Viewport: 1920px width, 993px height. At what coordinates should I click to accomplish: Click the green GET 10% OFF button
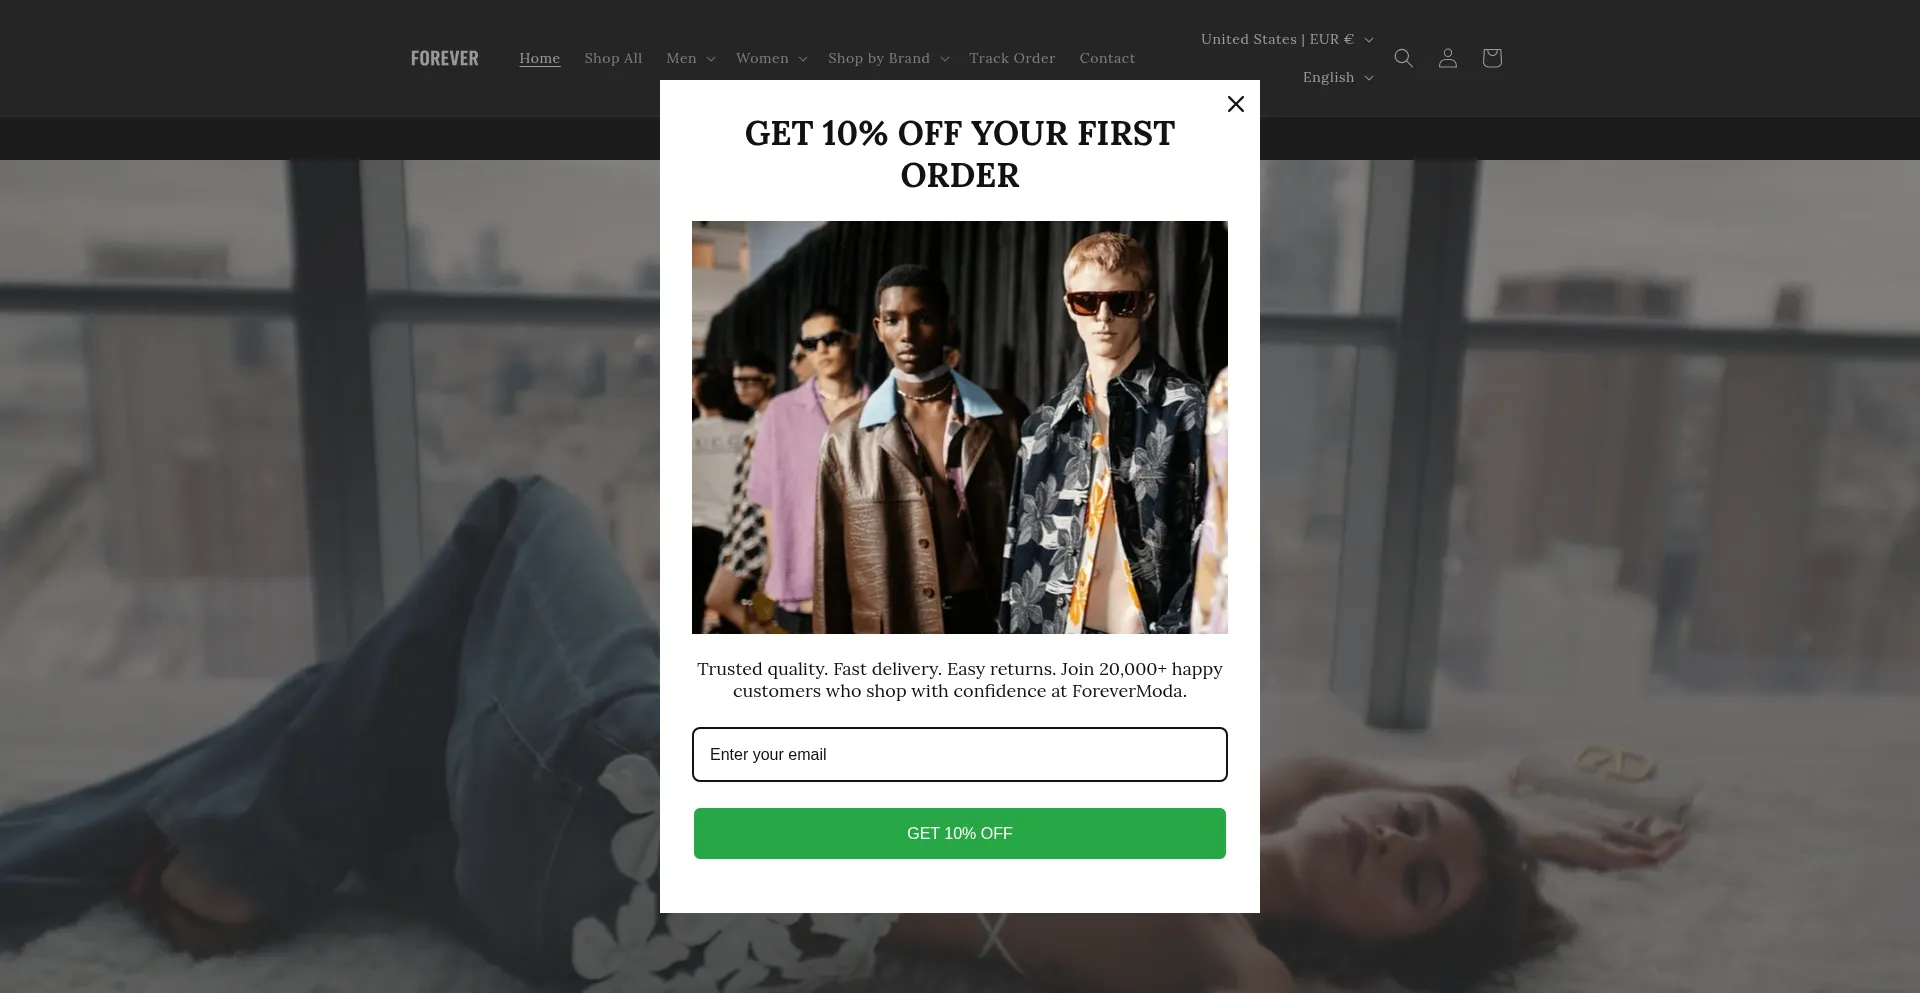pos(960,833)
